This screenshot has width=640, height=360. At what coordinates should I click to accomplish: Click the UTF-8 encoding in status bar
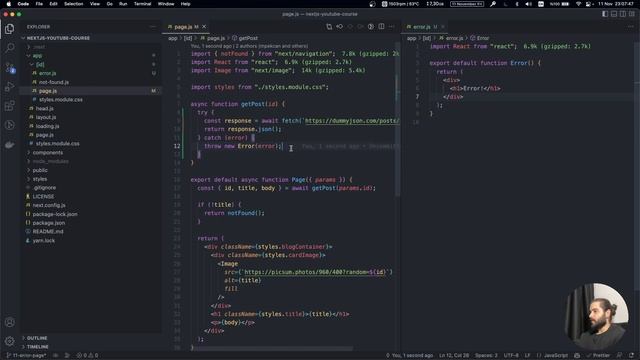coord(511,356)
